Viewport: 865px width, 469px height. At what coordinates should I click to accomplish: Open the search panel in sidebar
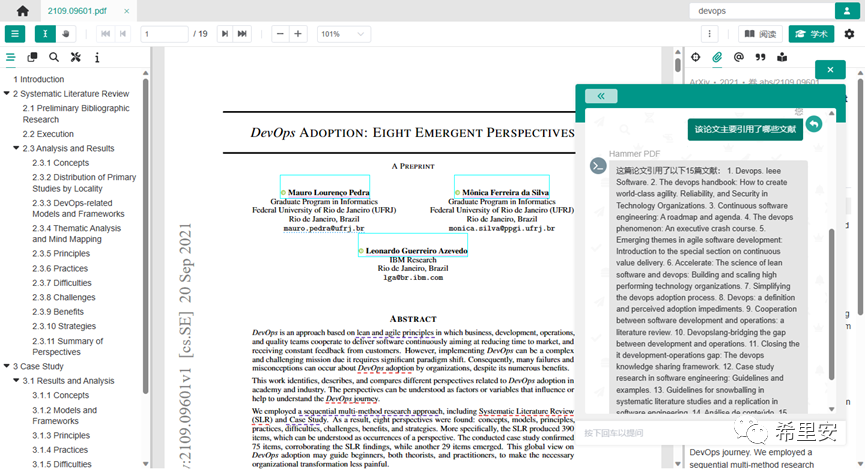pyautogui.click(x=54, y=57)
